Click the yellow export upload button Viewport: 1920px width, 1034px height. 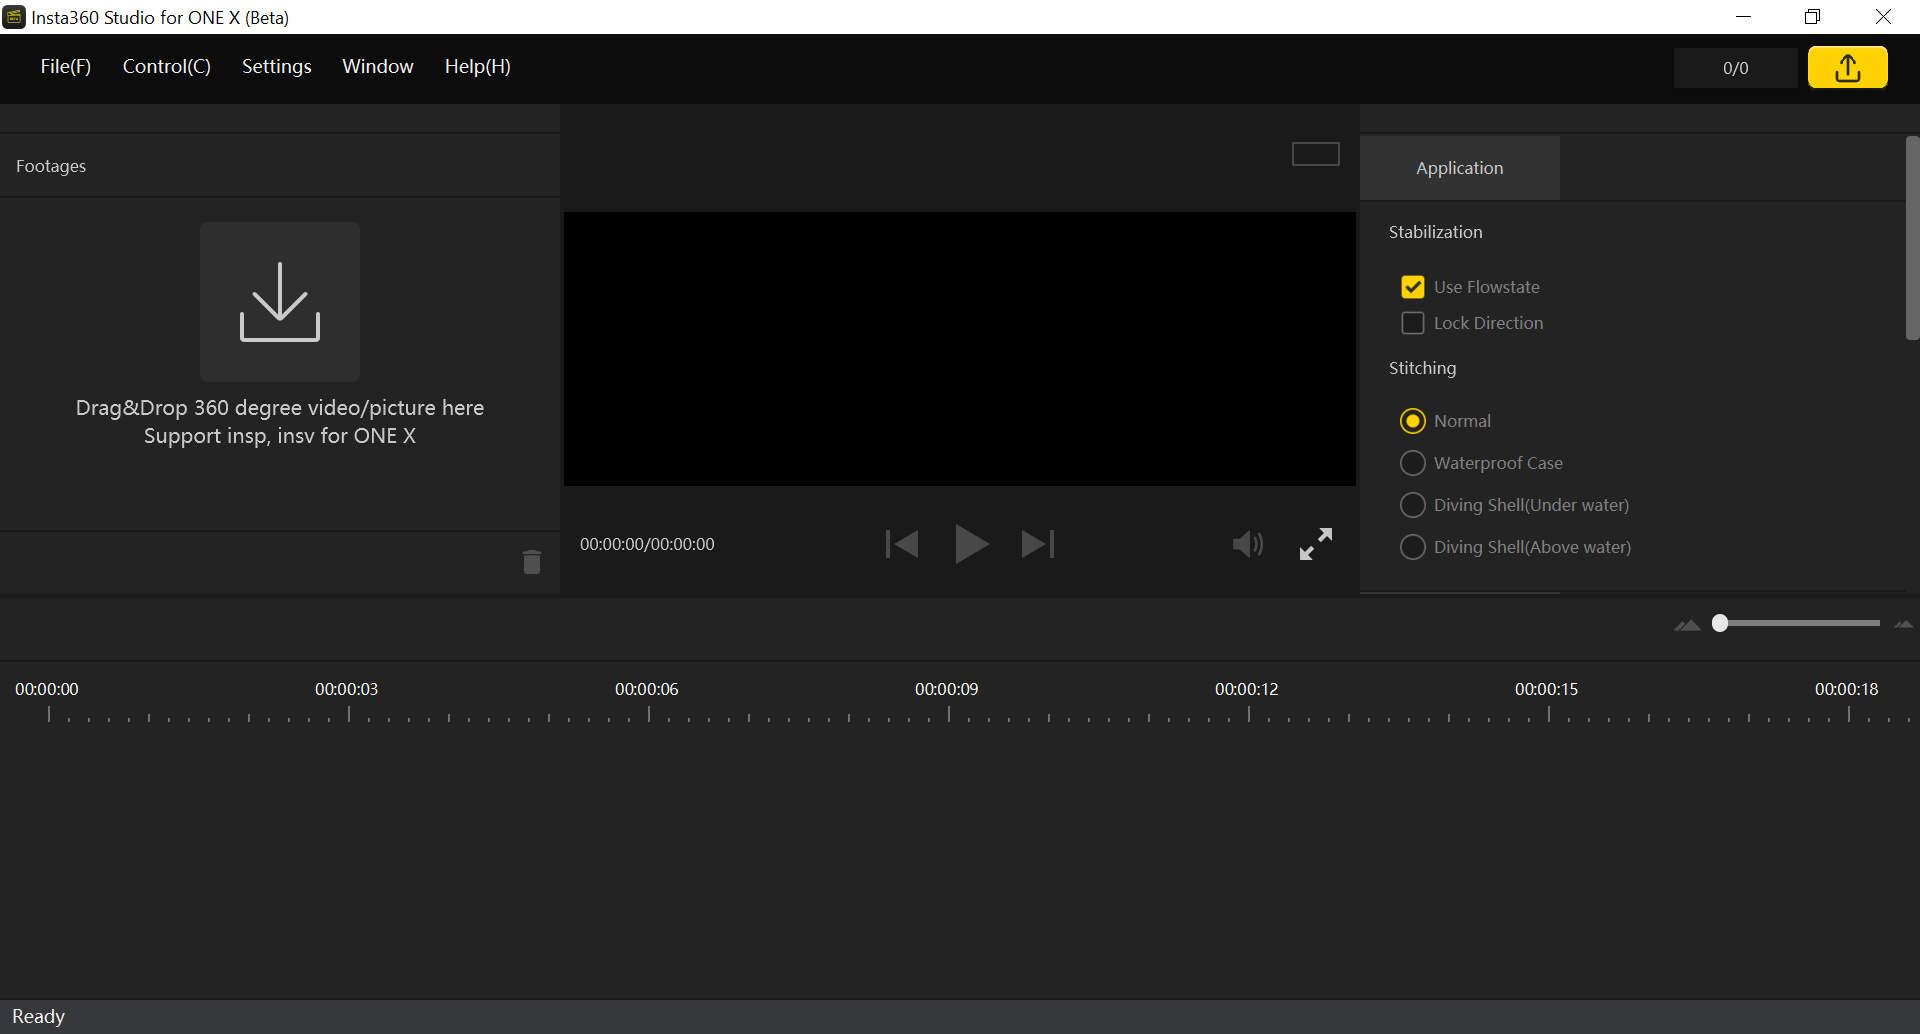pyautogui.click(x=1847, y=67)
